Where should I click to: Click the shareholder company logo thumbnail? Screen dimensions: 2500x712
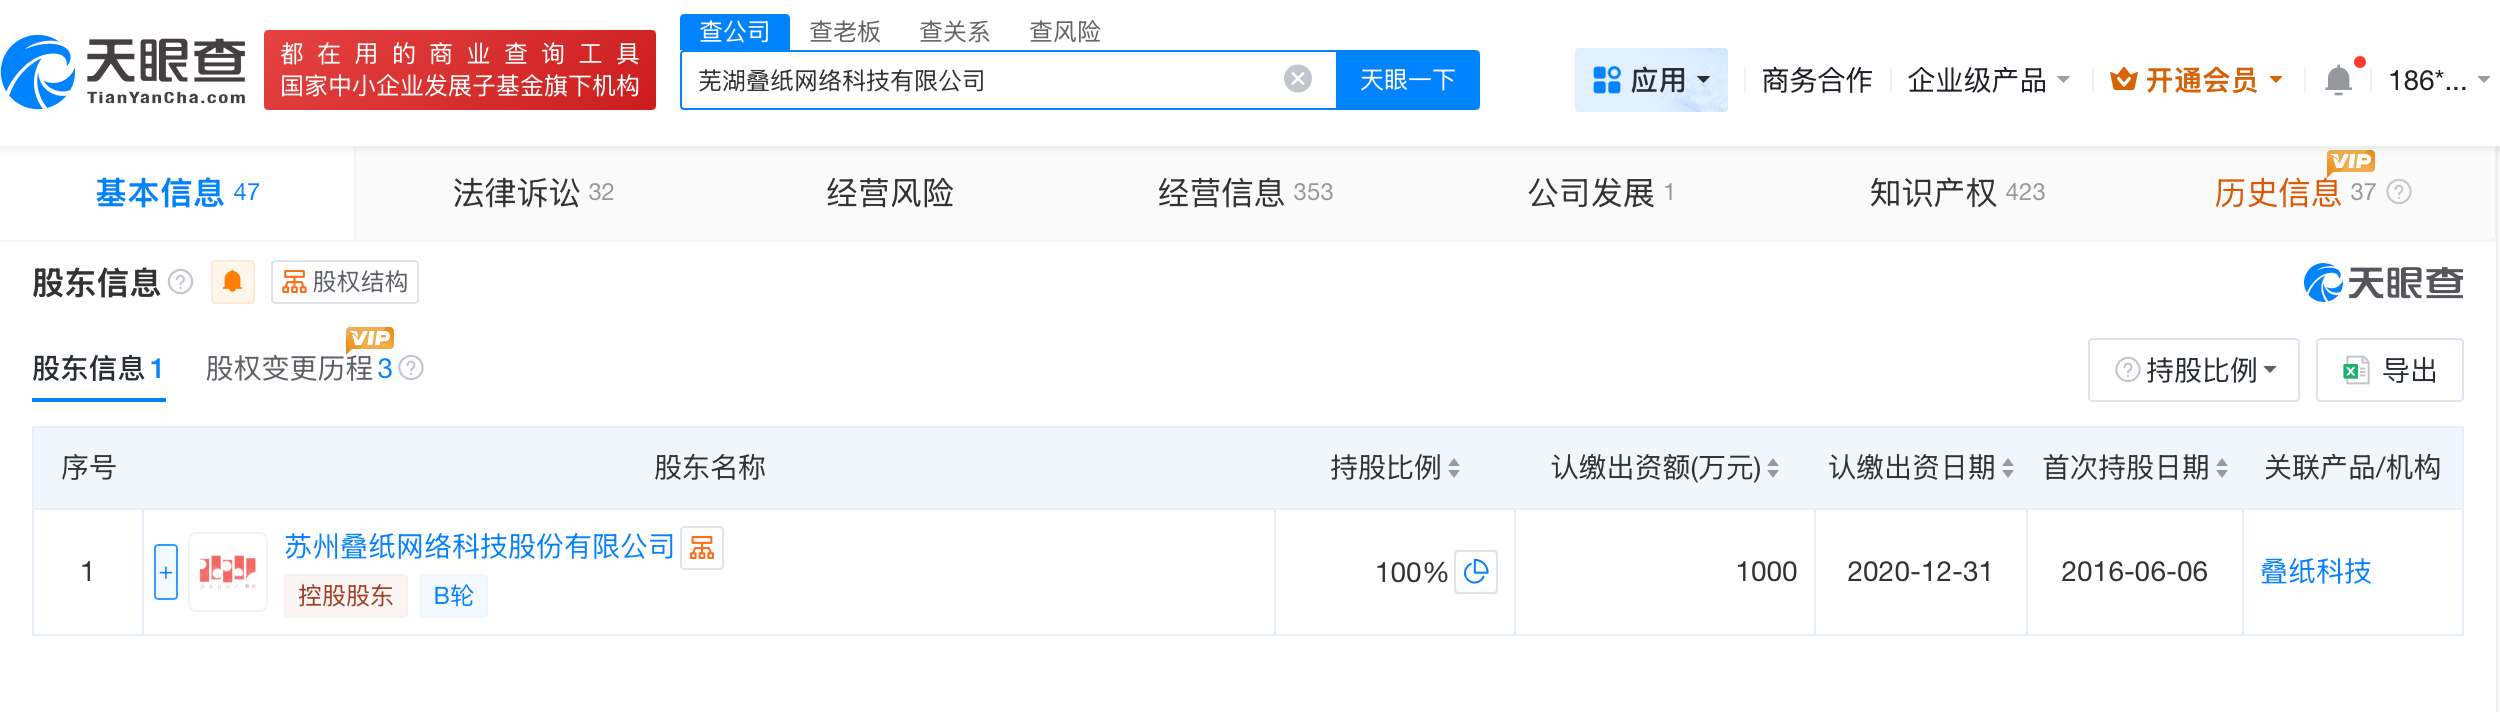228,571
